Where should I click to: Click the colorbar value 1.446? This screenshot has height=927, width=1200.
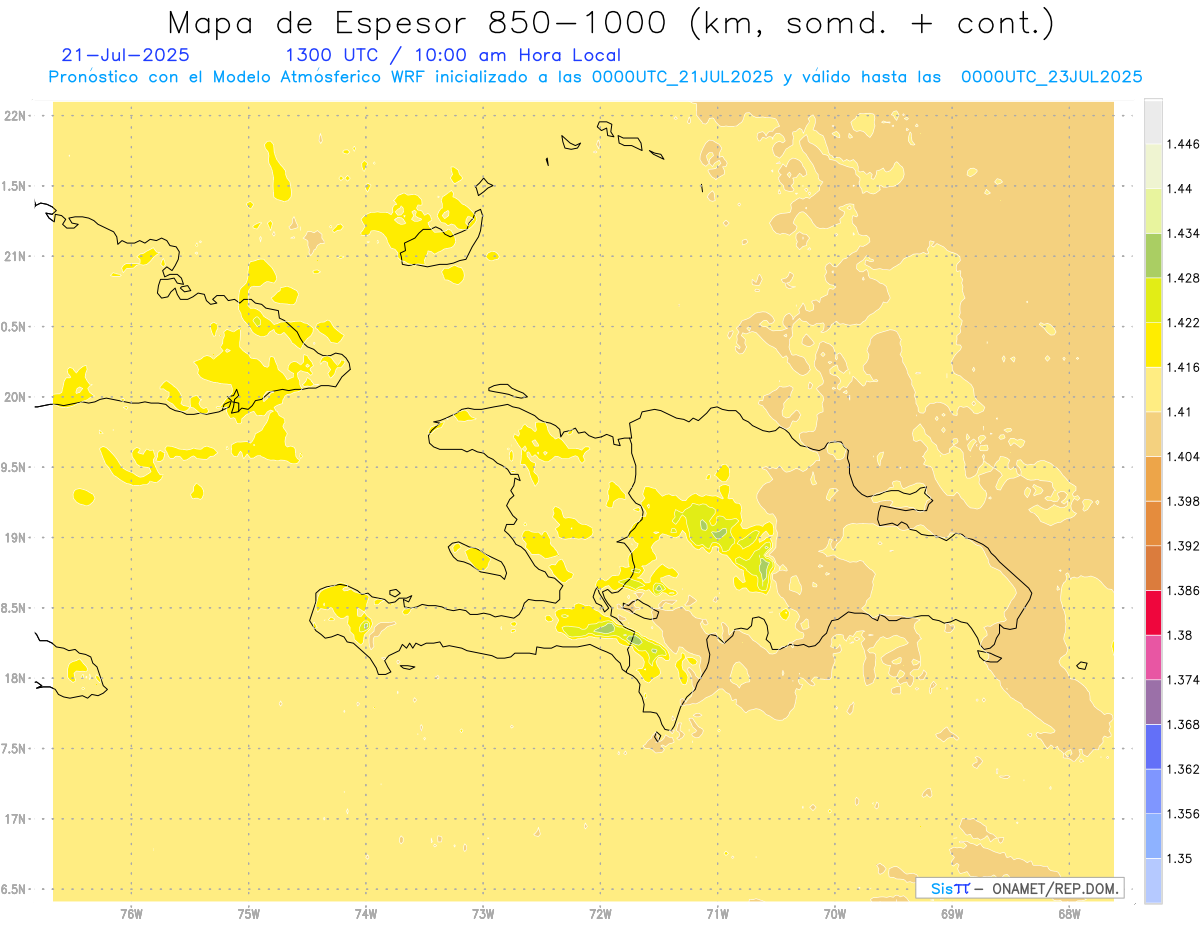[x=1183, y=144]
